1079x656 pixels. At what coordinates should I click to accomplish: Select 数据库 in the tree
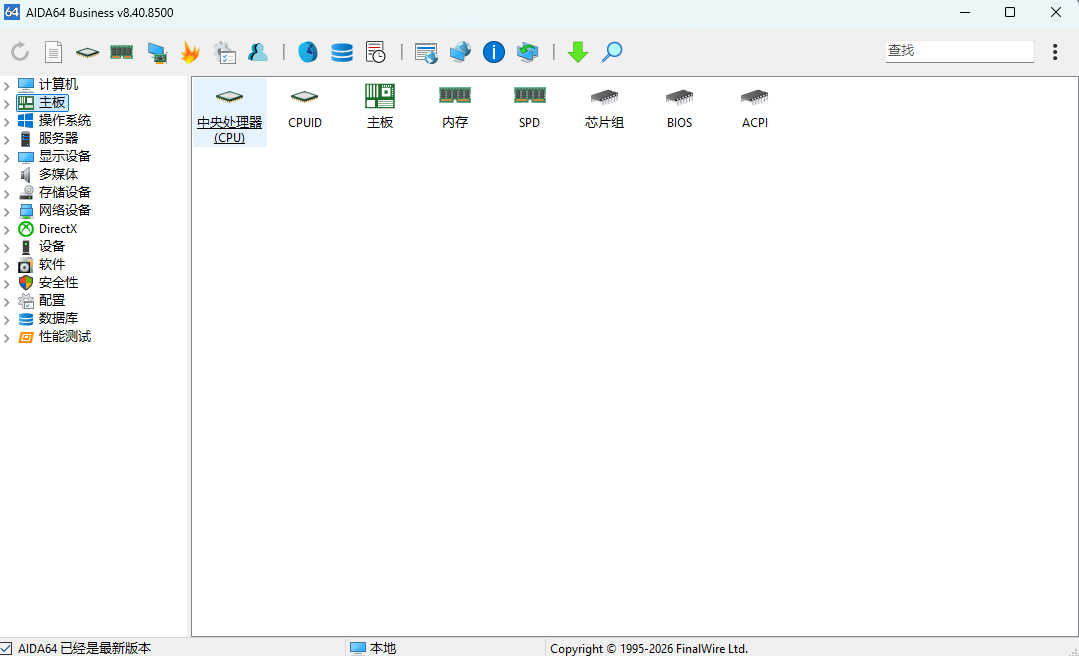58,318
